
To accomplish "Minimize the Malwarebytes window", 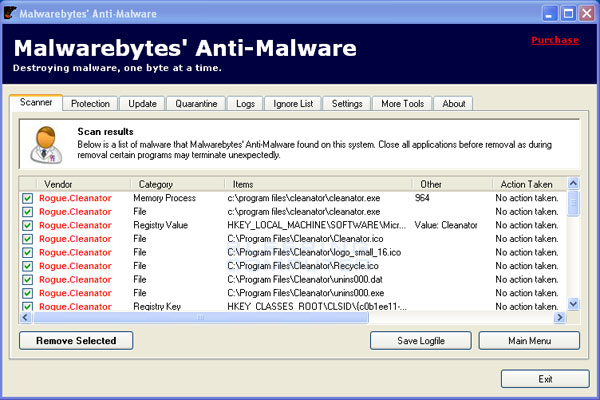I will (x=549, y=14).
